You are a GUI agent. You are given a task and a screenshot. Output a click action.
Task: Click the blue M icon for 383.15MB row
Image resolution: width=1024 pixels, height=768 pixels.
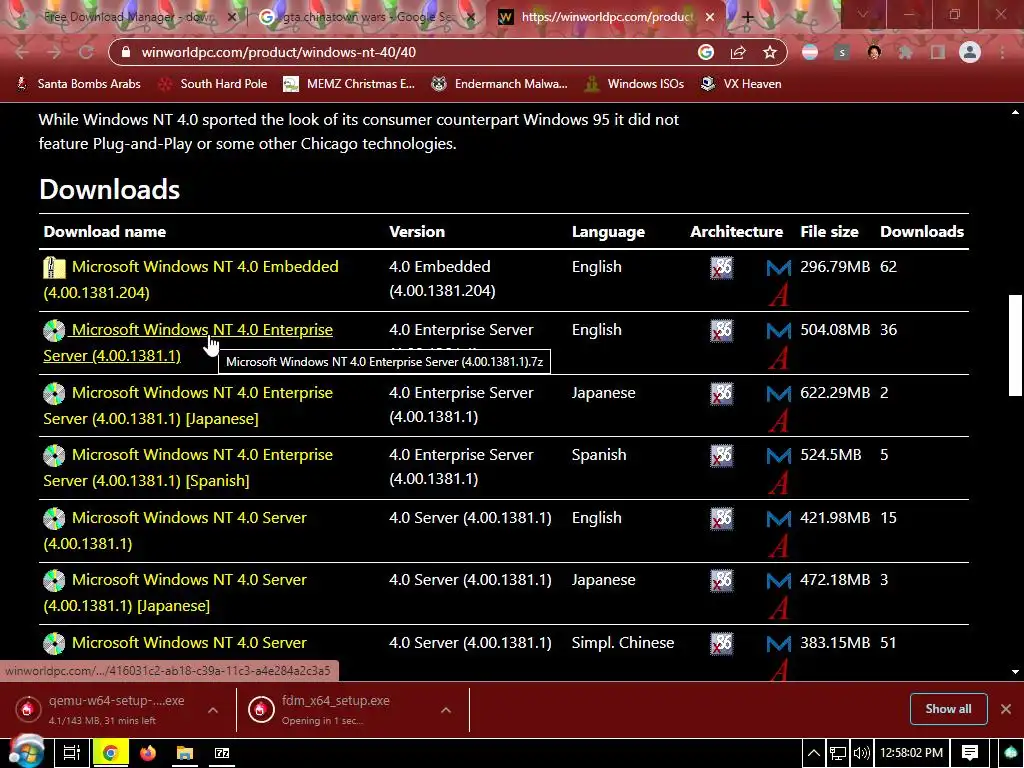coord(778,644)
